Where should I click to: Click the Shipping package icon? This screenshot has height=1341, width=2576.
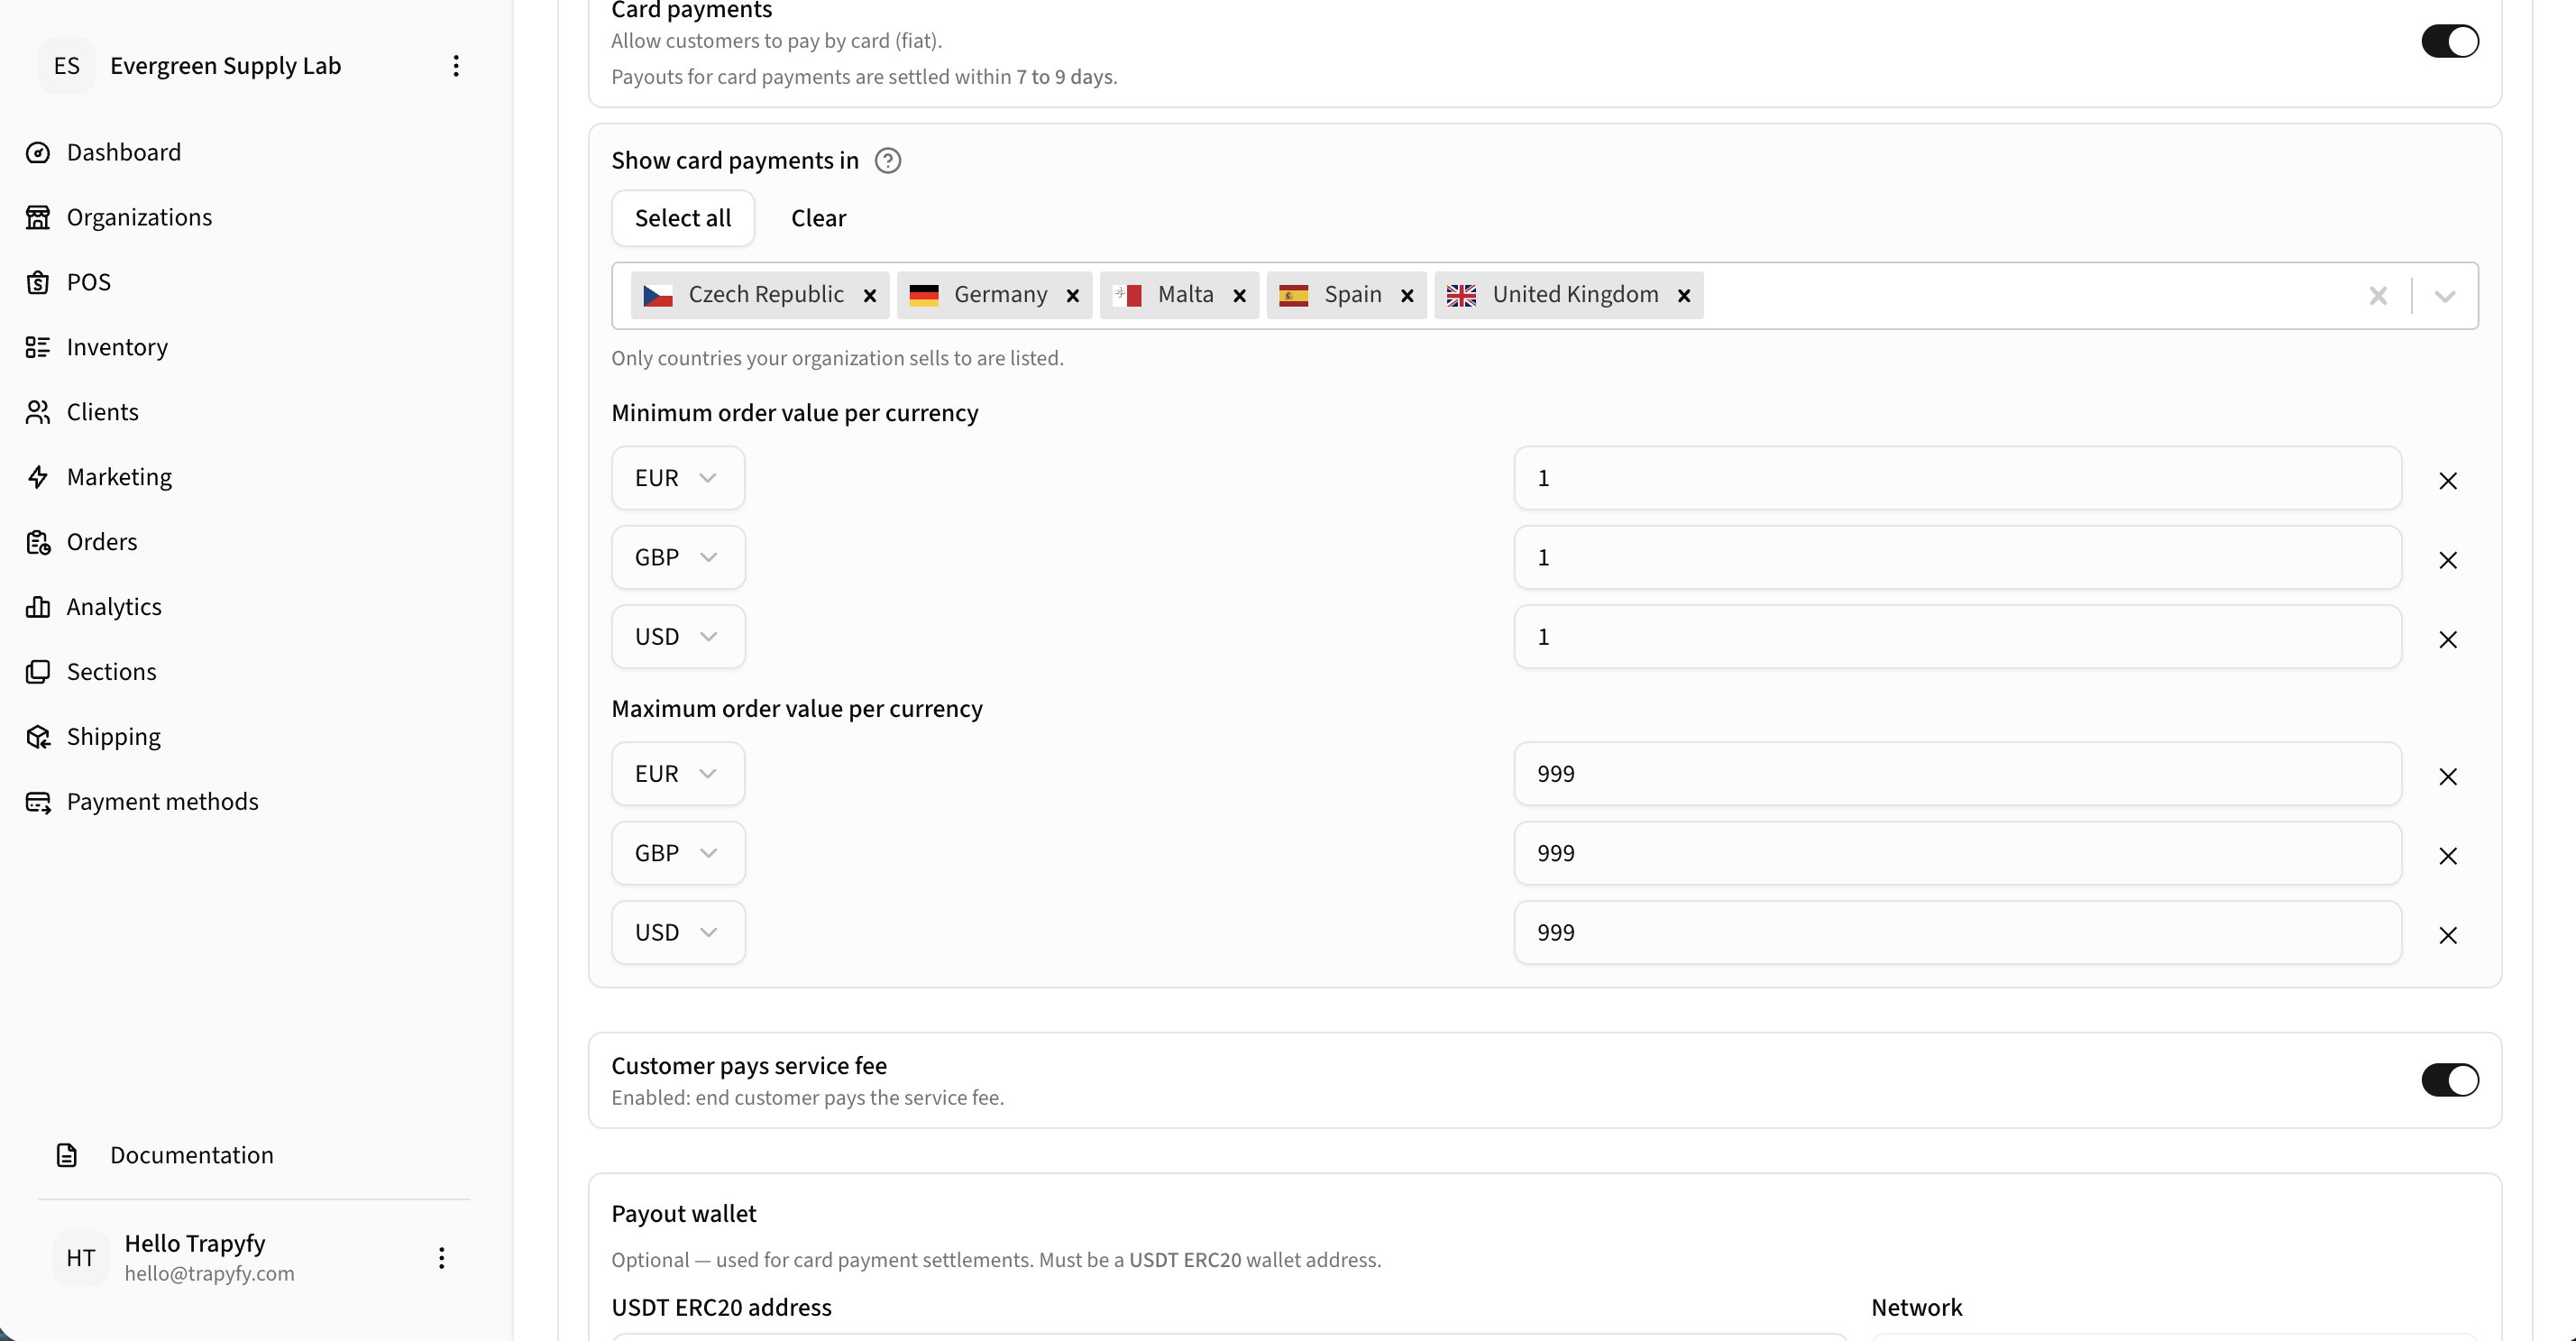point(38,737)
